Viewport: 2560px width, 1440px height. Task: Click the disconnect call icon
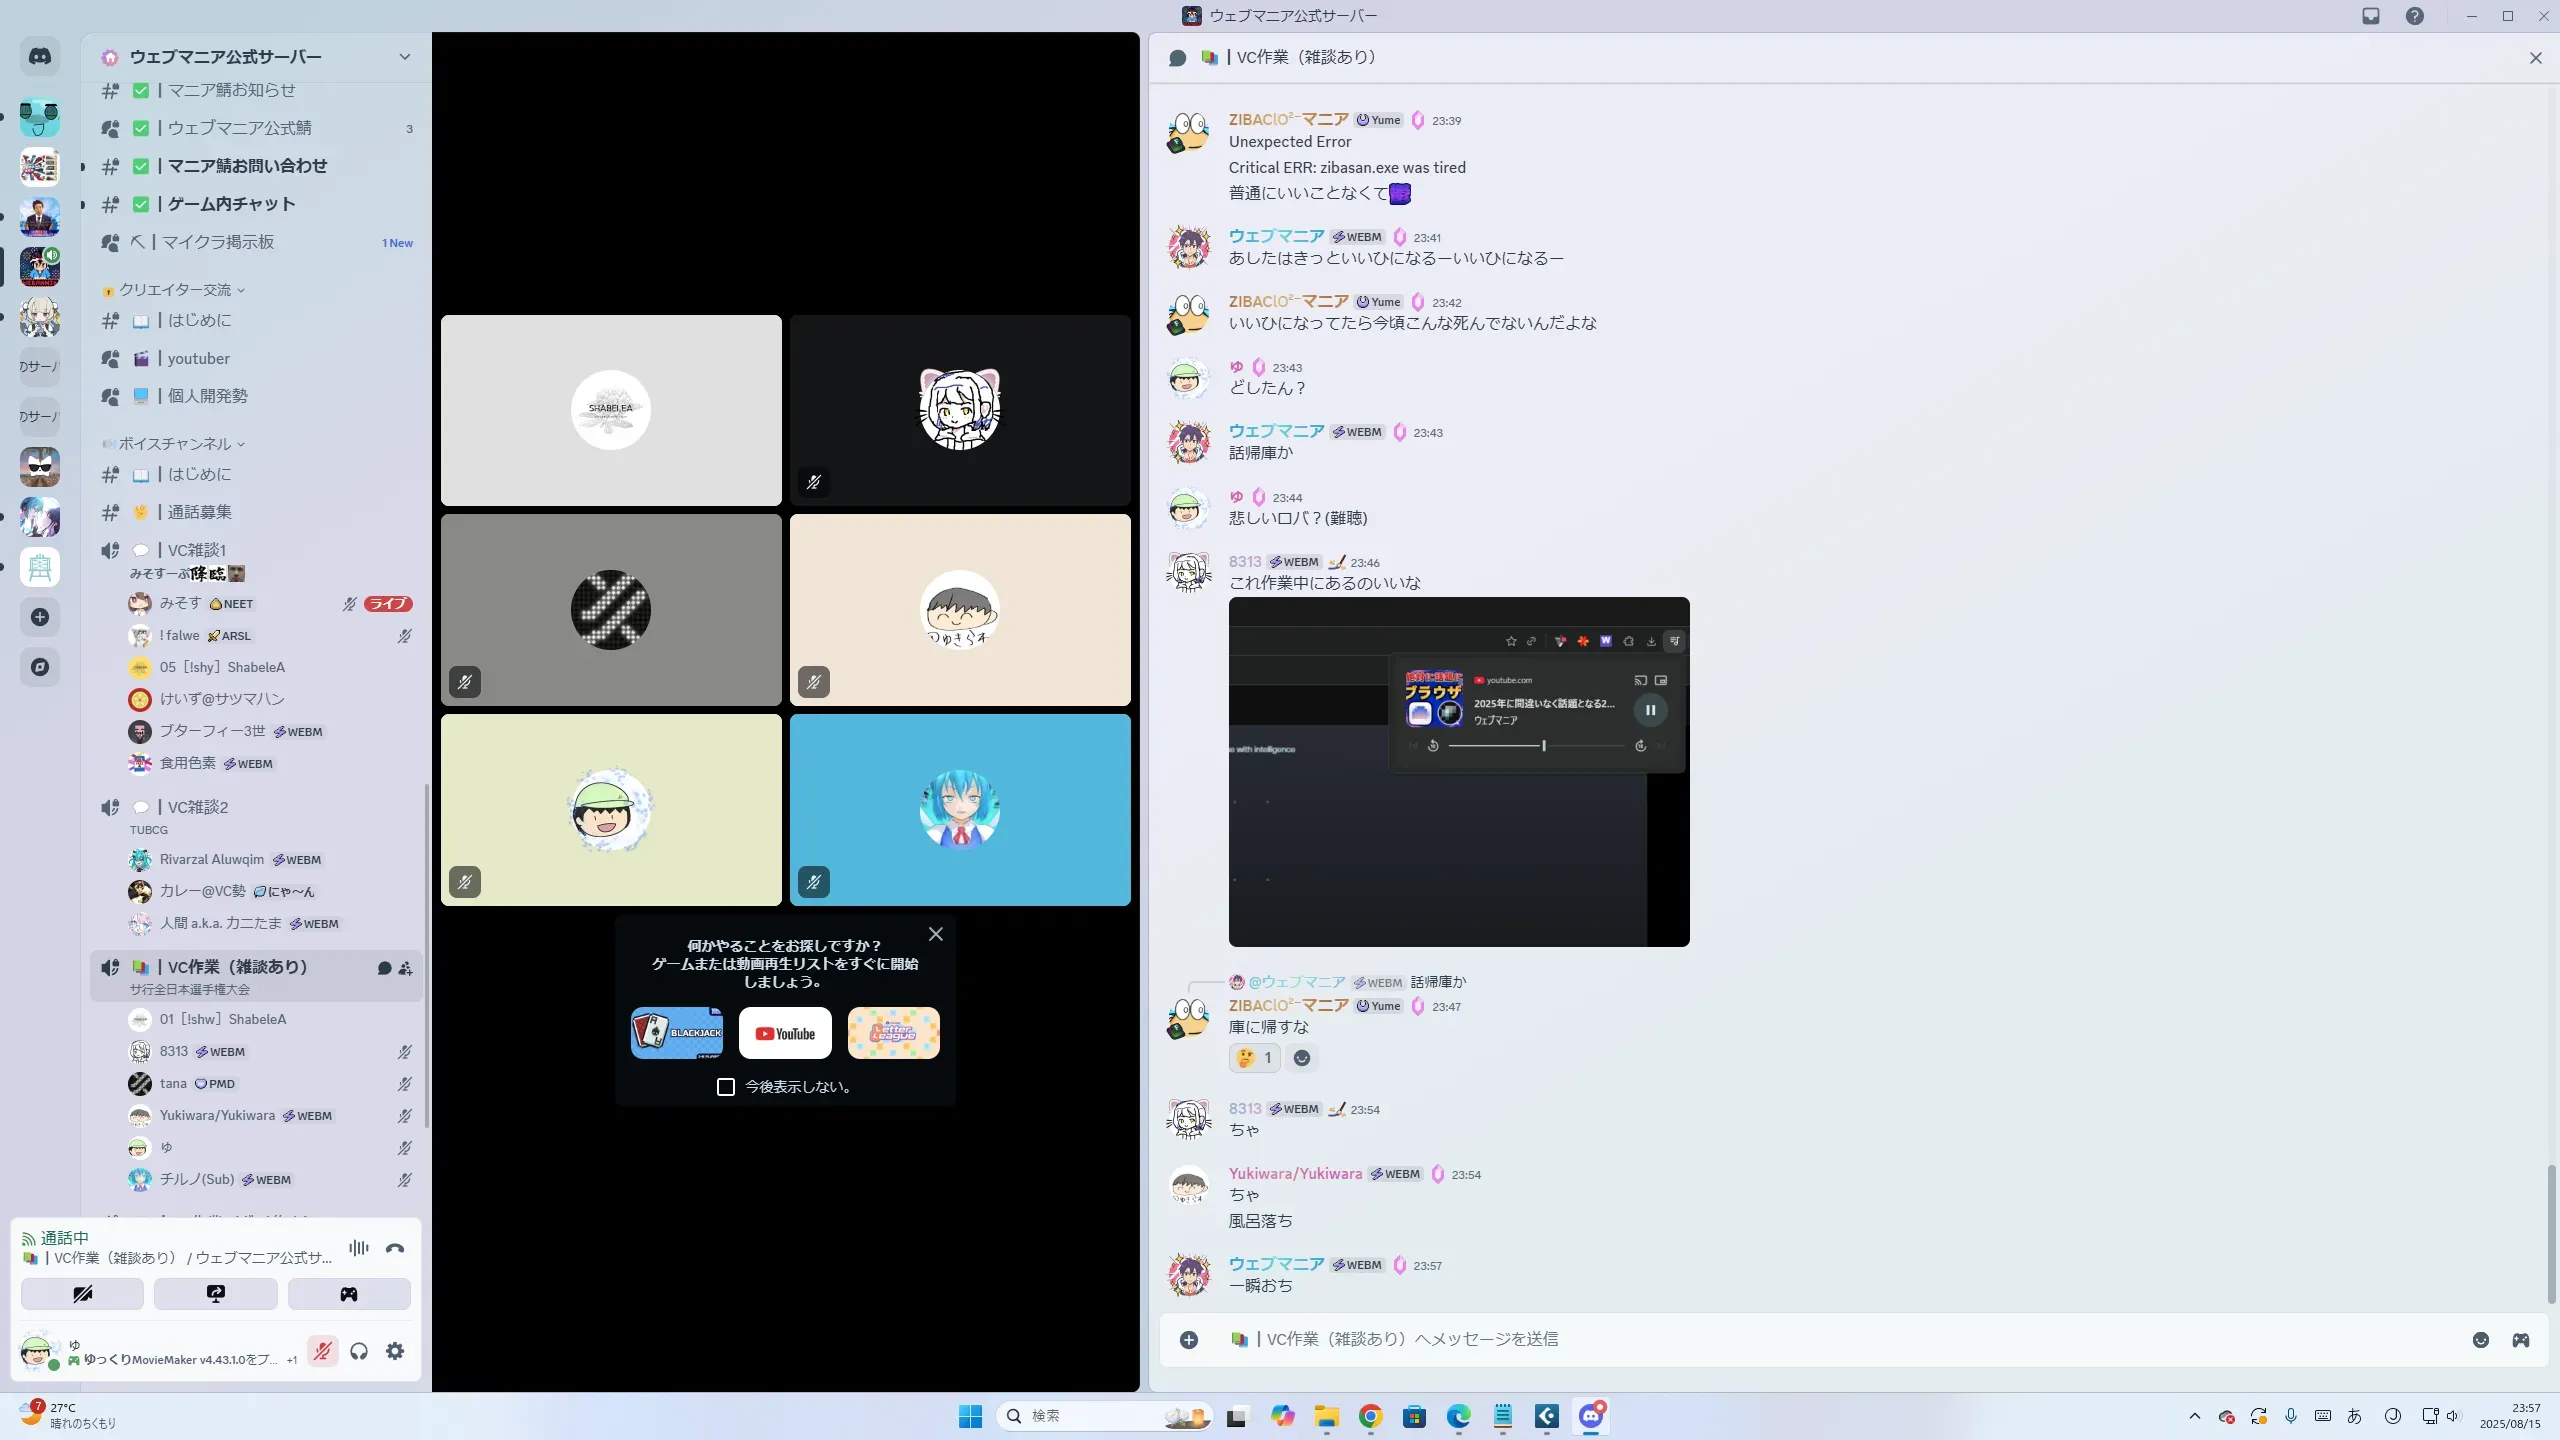(395, 1248)
